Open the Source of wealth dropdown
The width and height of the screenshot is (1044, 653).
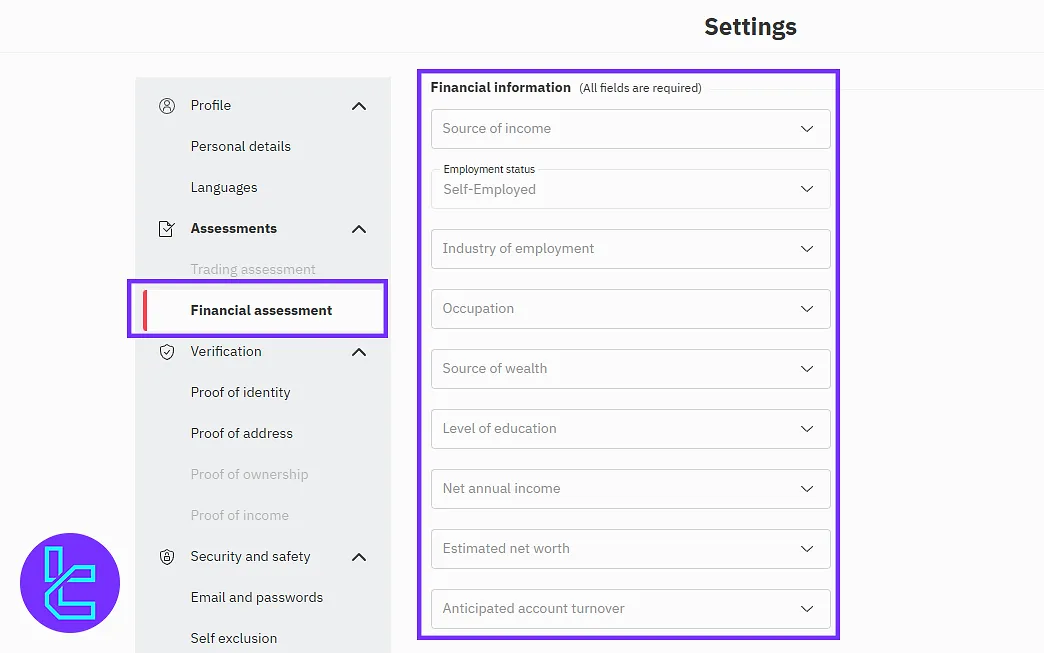click(x=631, y=369)
